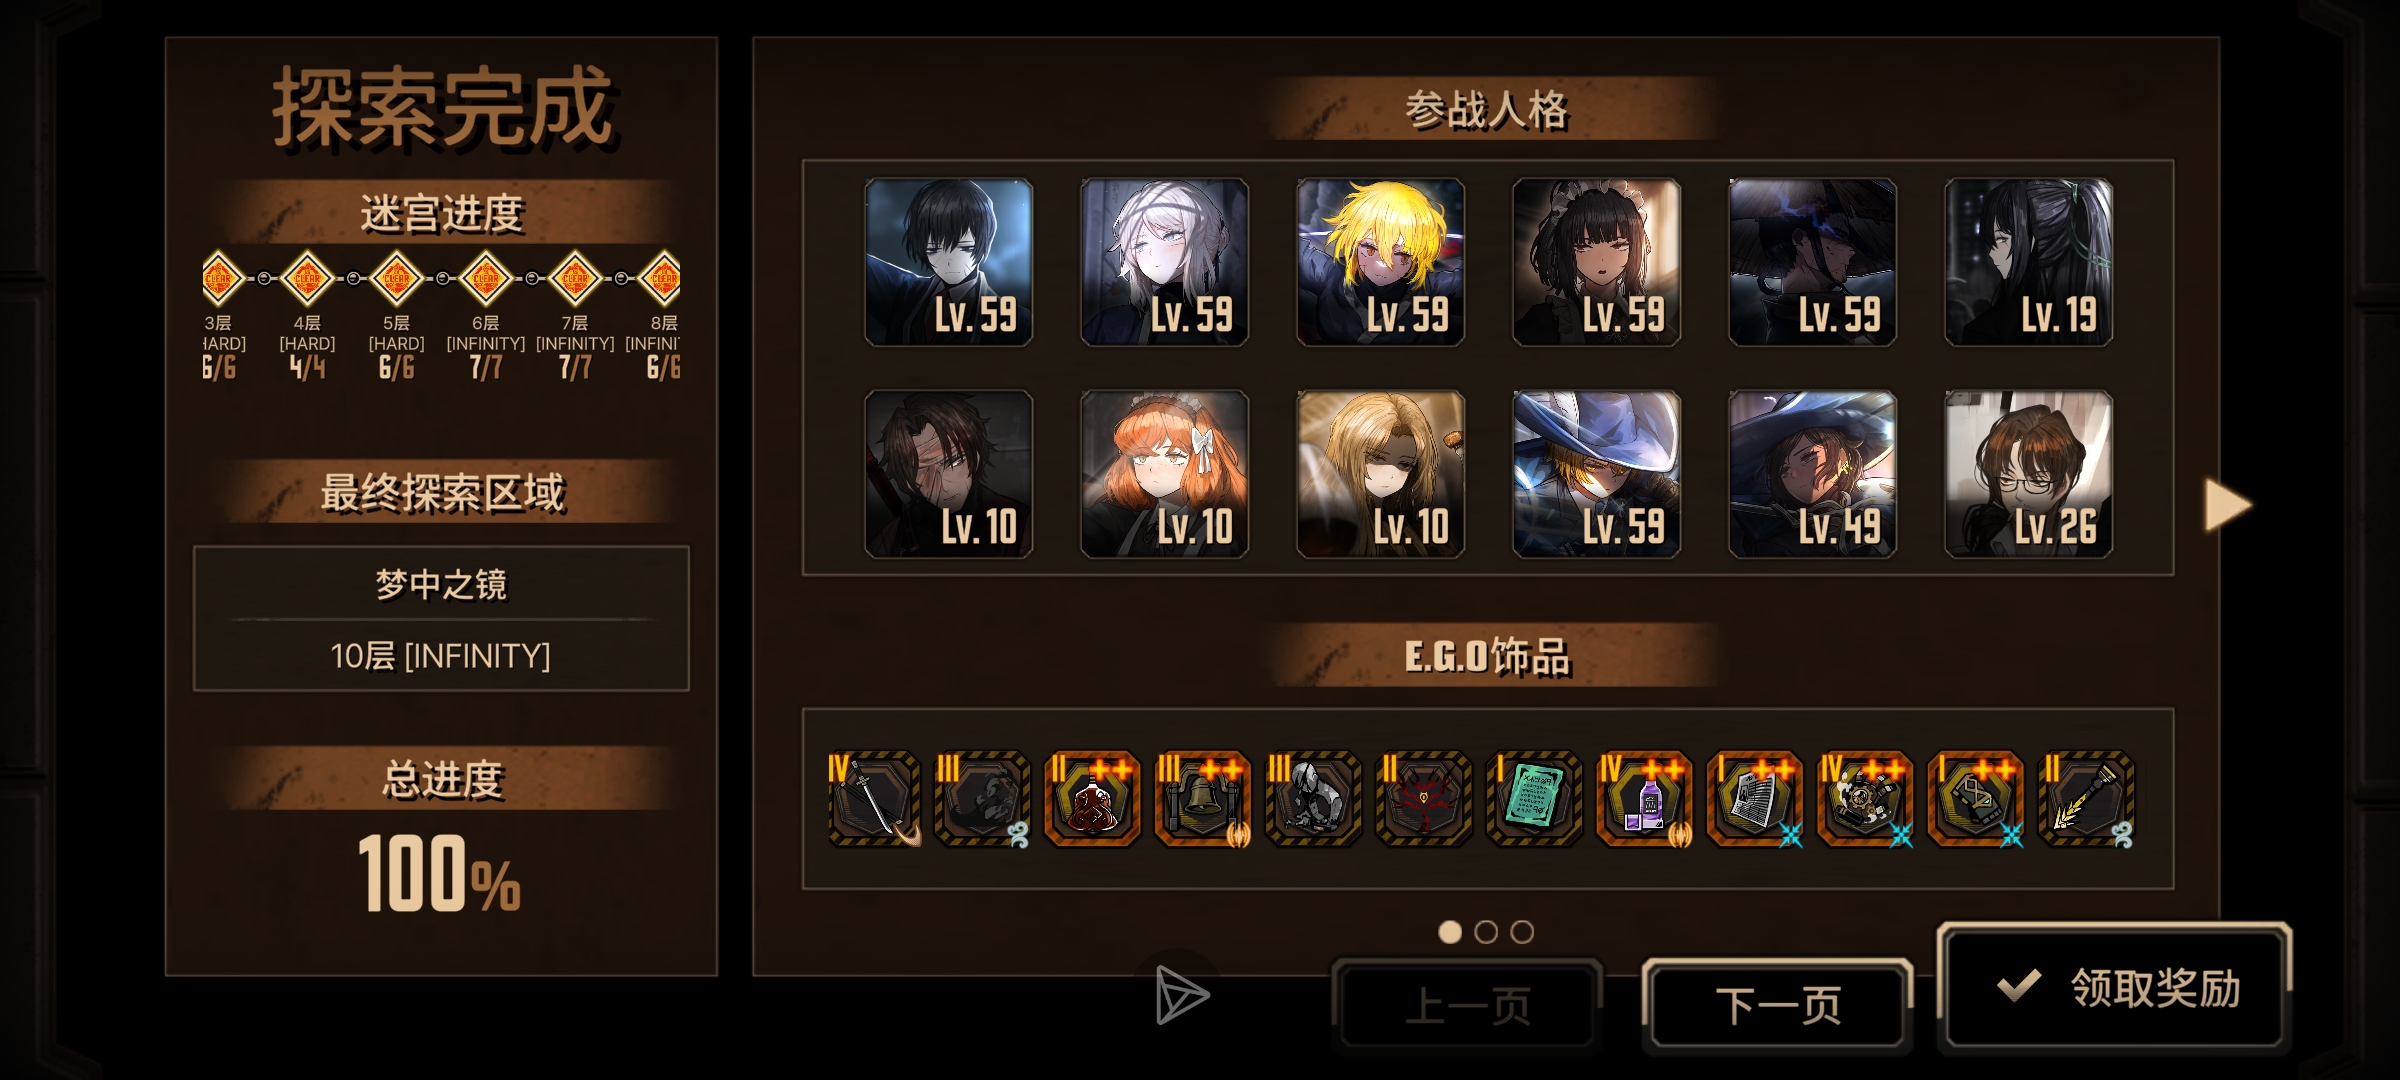The width and height of the screenshot is (2400, 1080).
Task: Select the sword E.G.O gift icon
Action: click(874, 799)
